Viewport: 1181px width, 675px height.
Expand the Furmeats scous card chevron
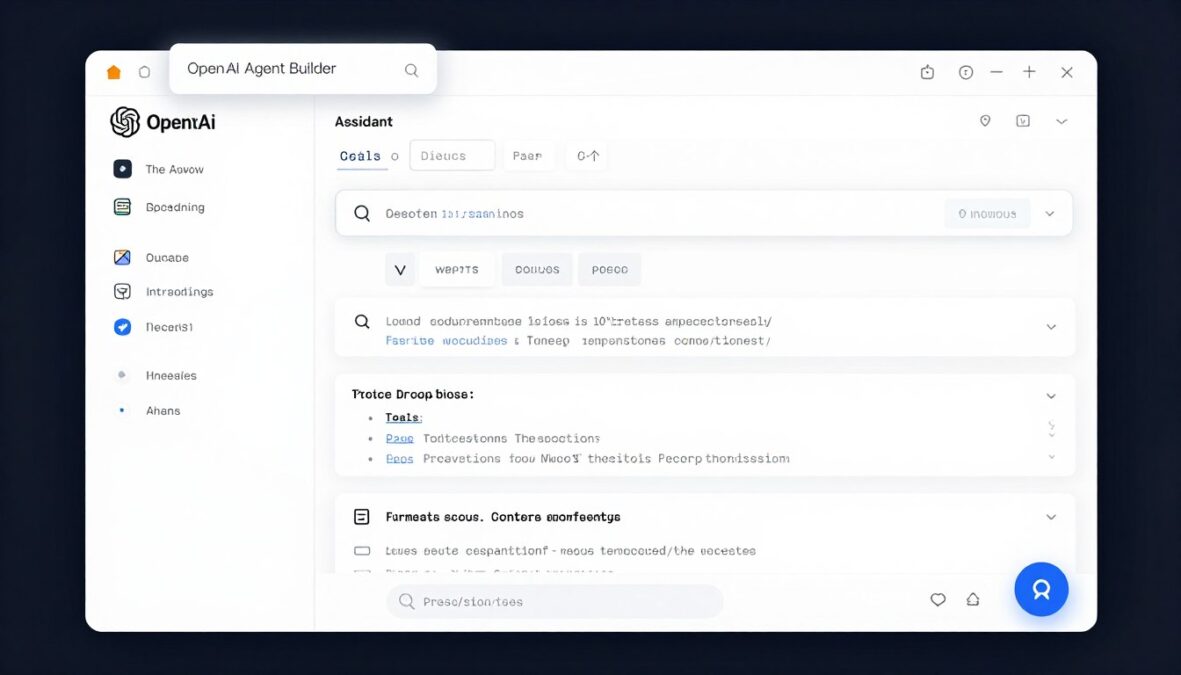tap(1050, 517)
